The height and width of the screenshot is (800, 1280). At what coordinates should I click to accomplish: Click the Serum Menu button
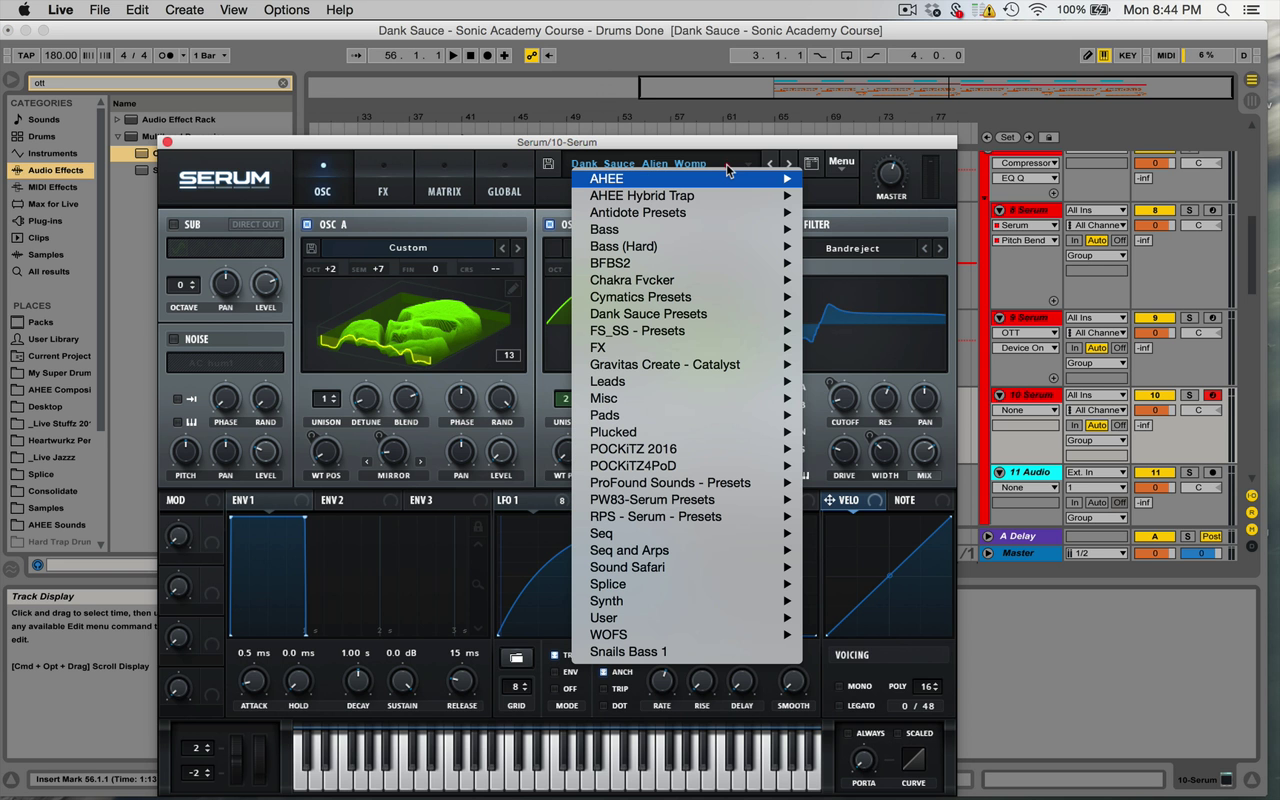[841, 162]
